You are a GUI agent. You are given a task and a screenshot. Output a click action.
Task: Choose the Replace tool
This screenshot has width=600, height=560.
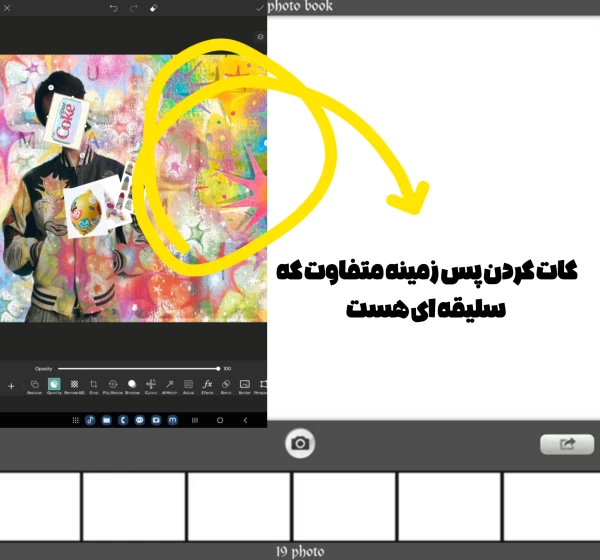34,386
